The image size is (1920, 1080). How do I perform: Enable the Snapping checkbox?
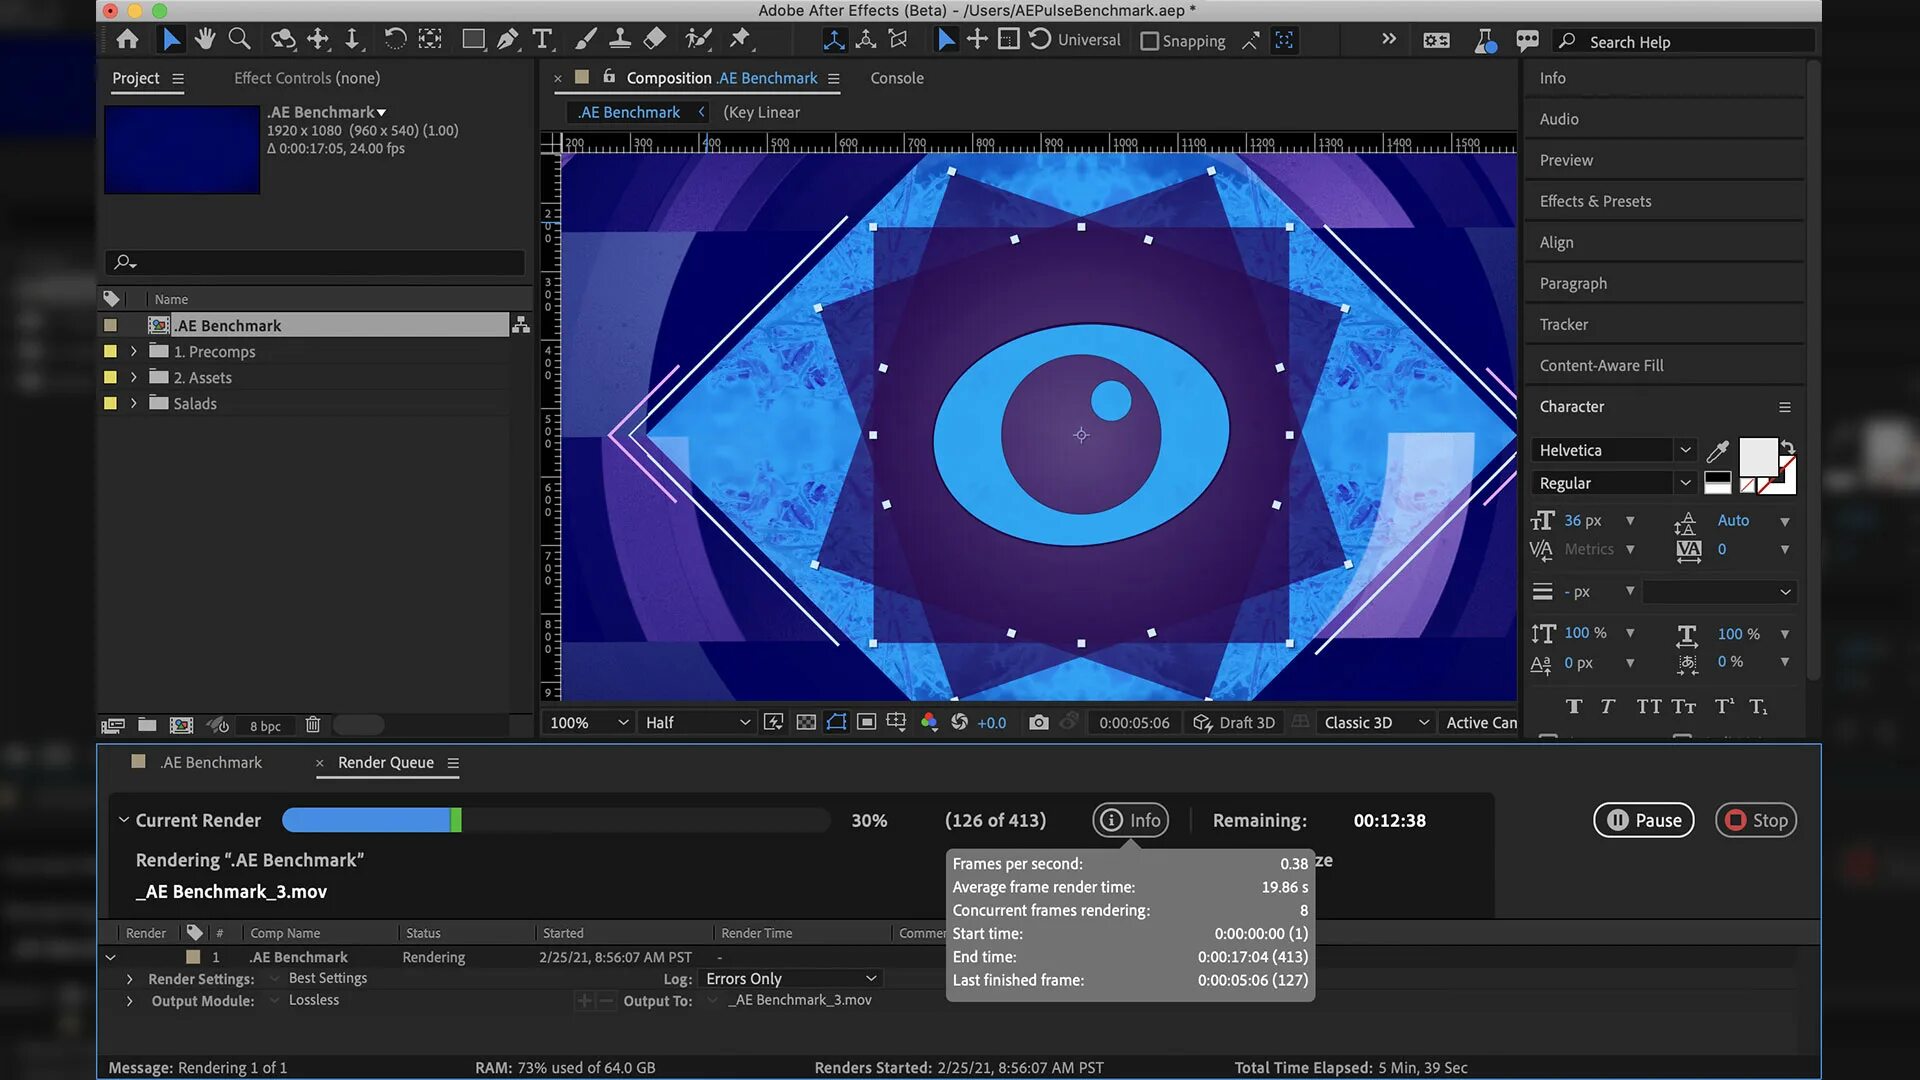[x=1150, y=41]
